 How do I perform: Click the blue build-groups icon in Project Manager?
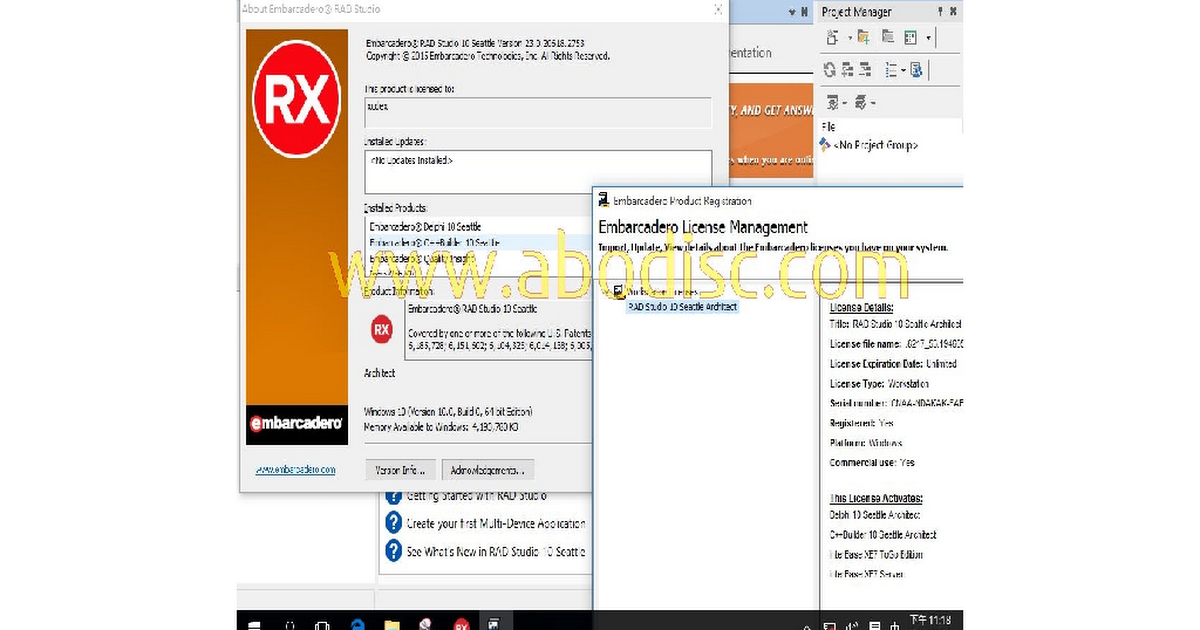coord(917,70)
